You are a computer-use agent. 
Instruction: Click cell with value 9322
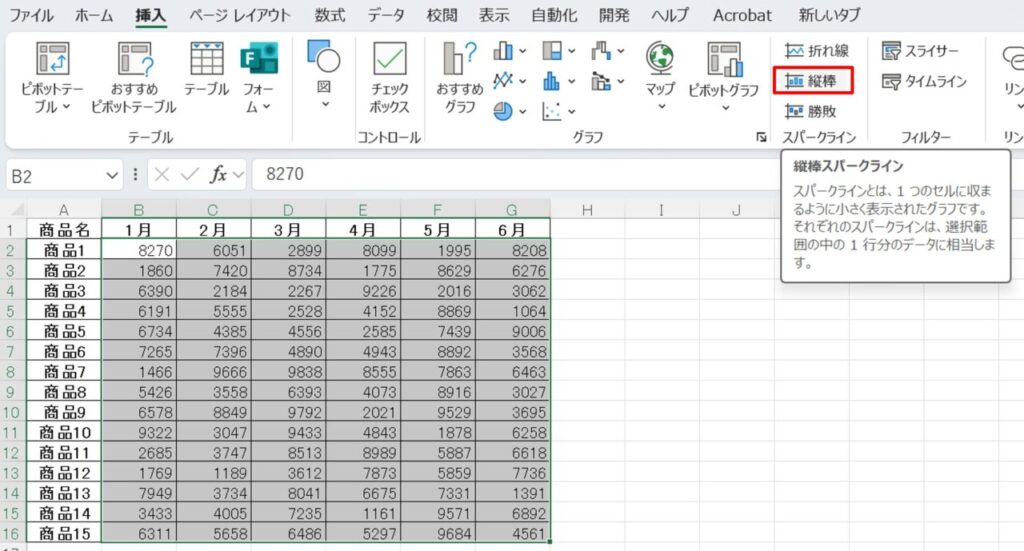(139, 432)
